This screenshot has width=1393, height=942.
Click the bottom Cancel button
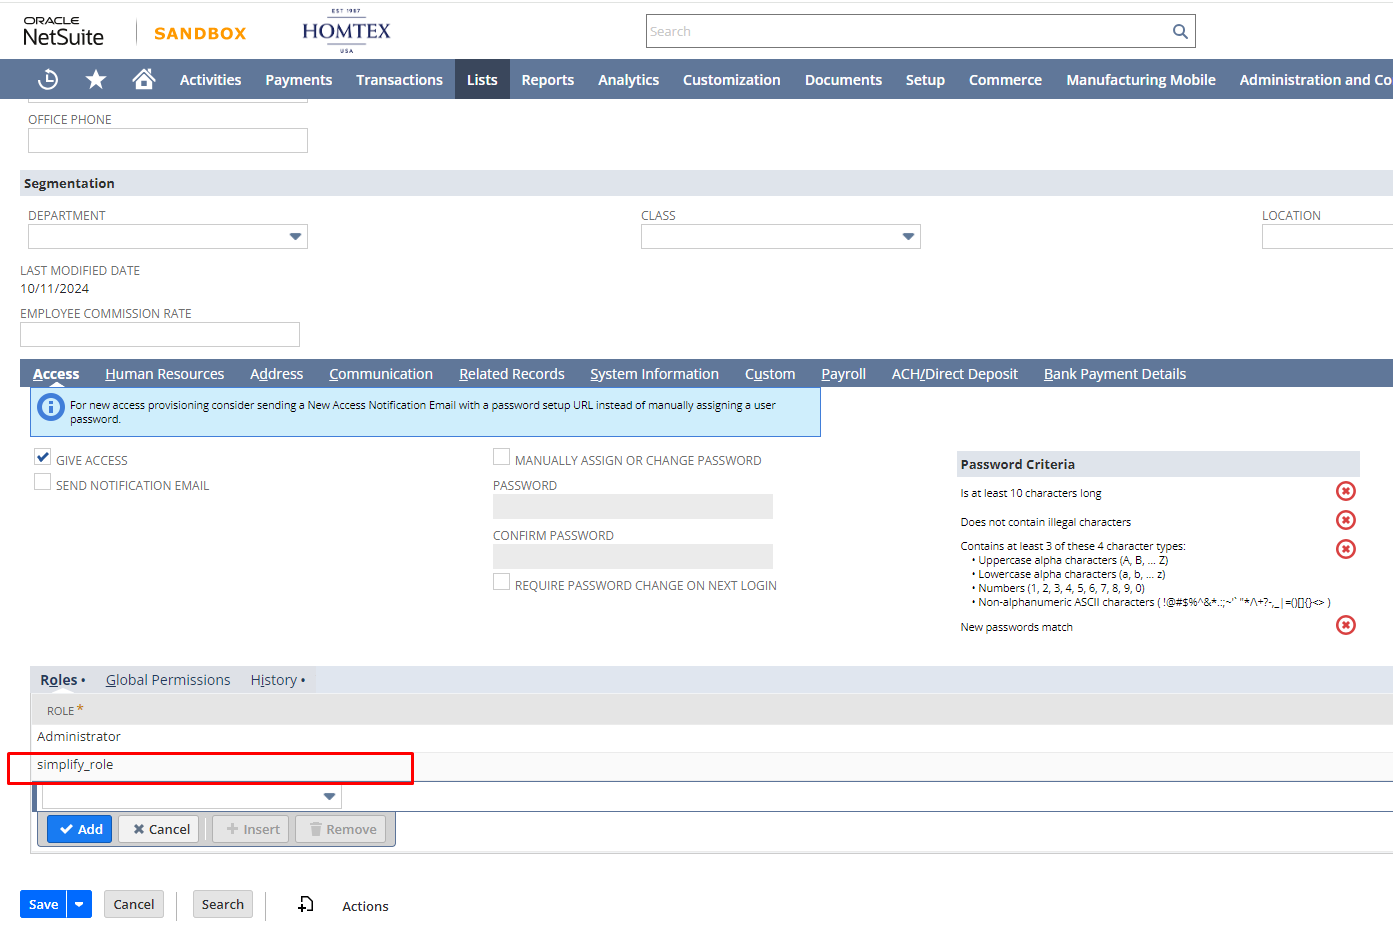click(133, 904)
